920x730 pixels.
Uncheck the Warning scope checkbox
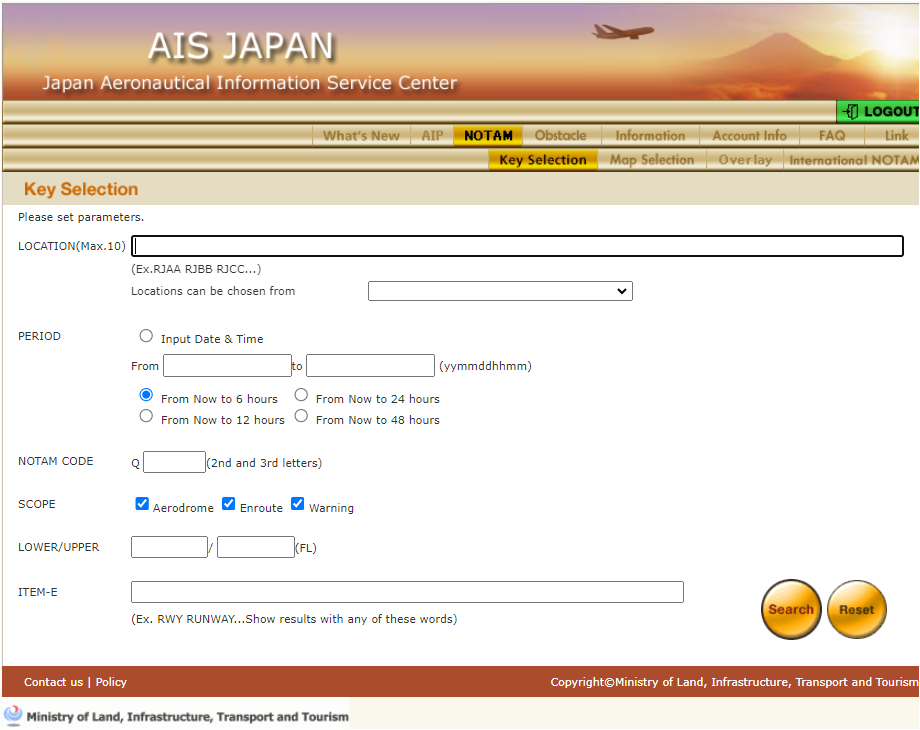tap(297, 503)
